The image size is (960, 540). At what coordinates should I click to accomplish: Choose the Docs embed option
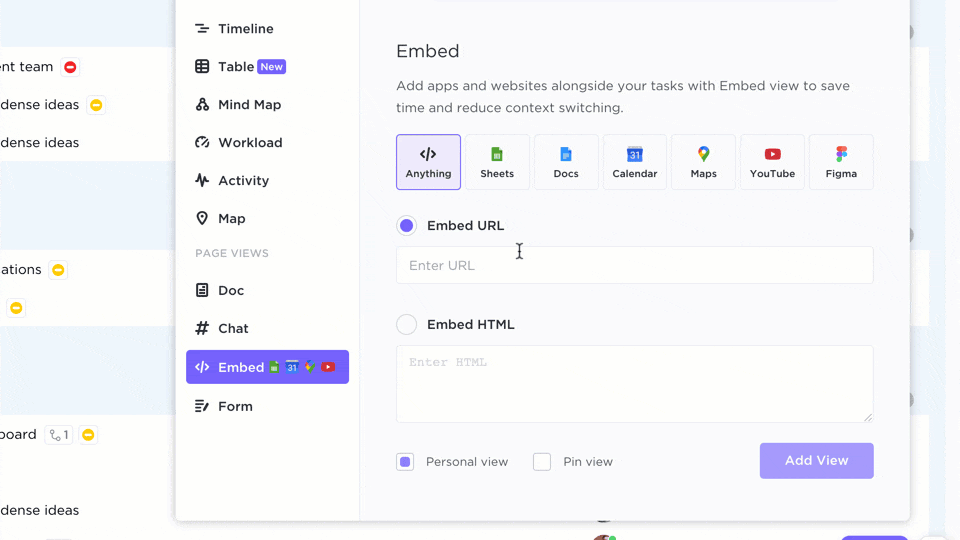tap(566, 162)
